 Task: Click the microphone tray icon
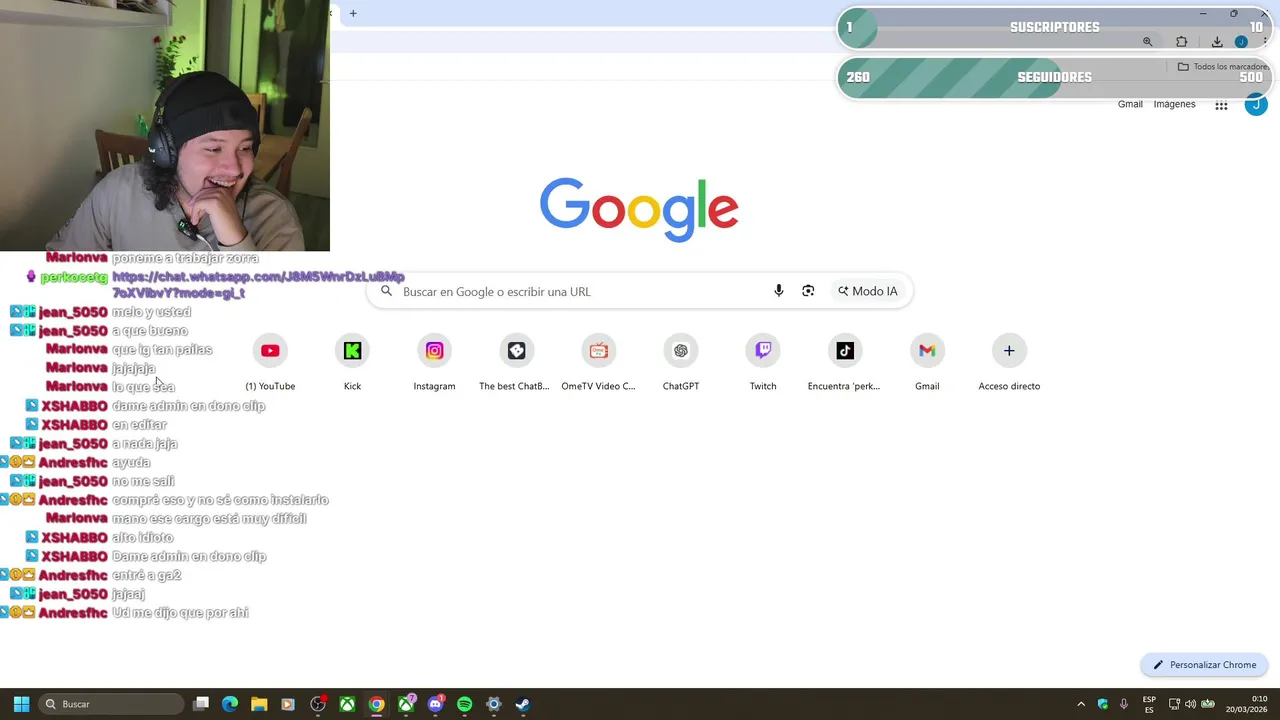[x=1124, y=704]
